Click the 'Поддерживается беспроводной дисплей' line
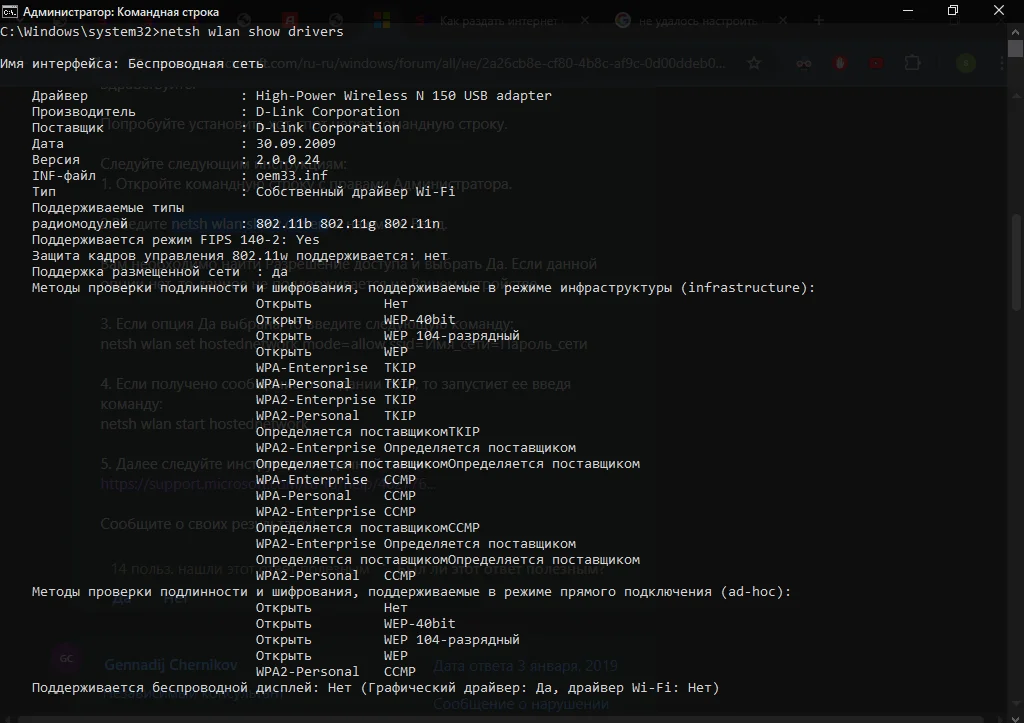This screenshot has width=1024, height=723. 375,688
